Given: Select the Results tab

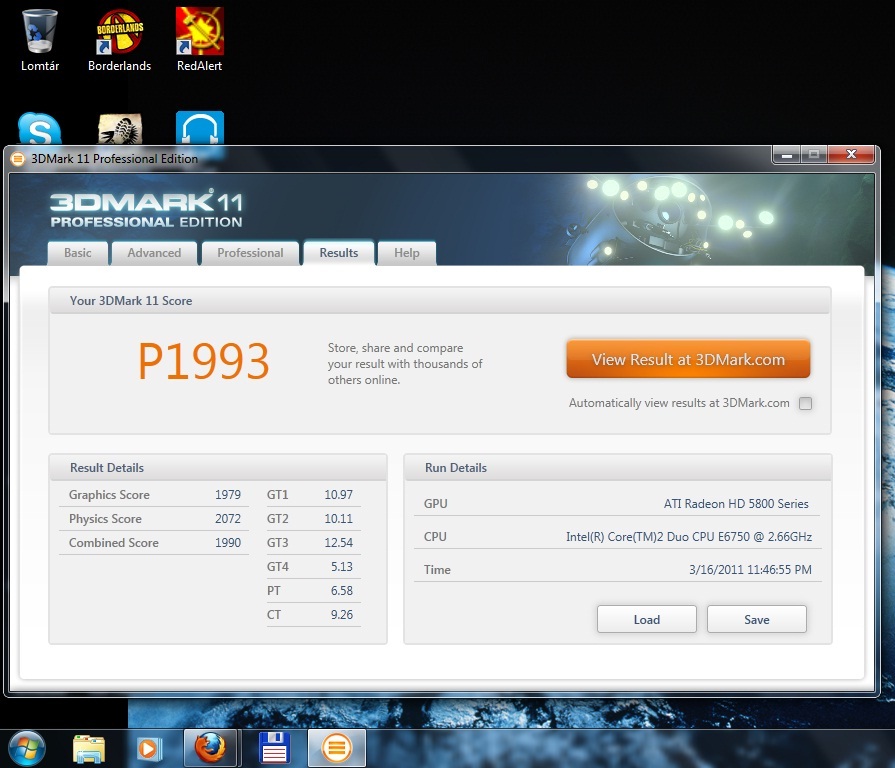Looking at the screenshot, I should 339,253.
